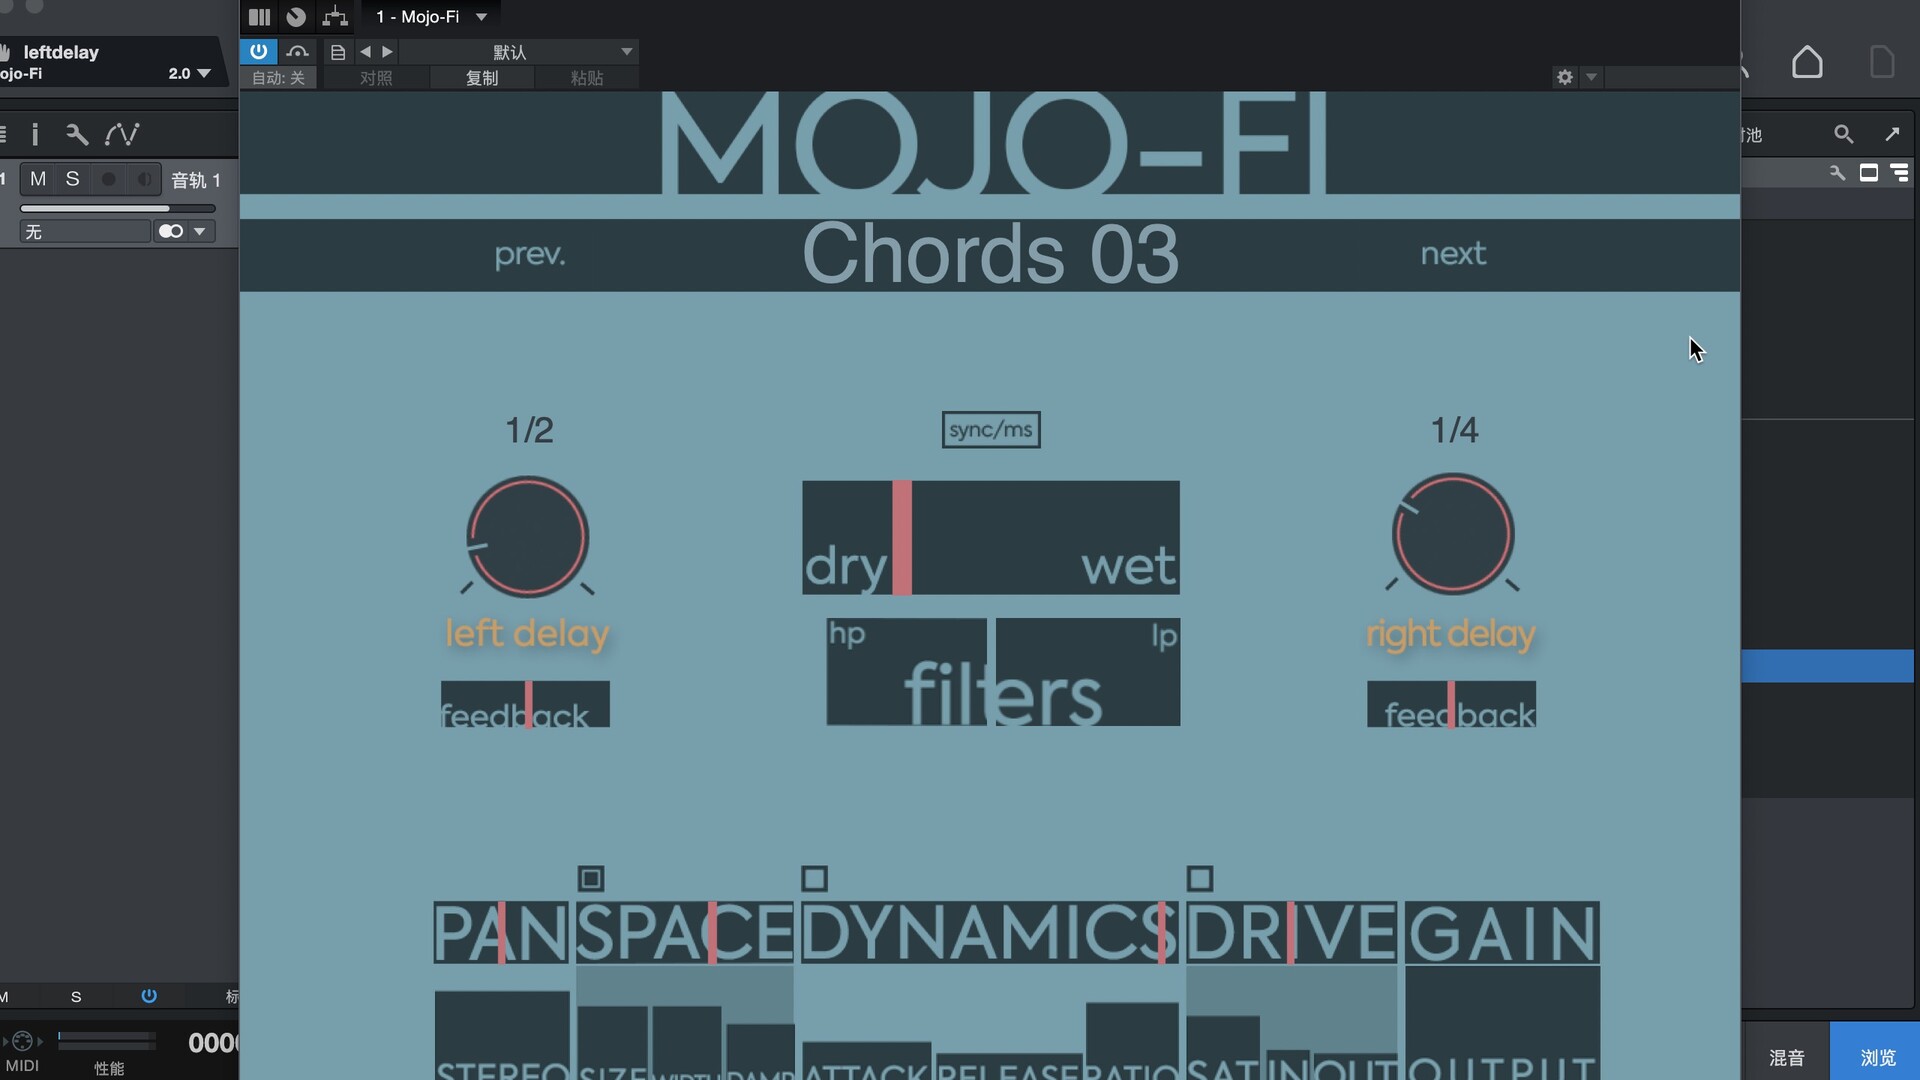
Task: Click the hp filter box
Action: point(906,672)
